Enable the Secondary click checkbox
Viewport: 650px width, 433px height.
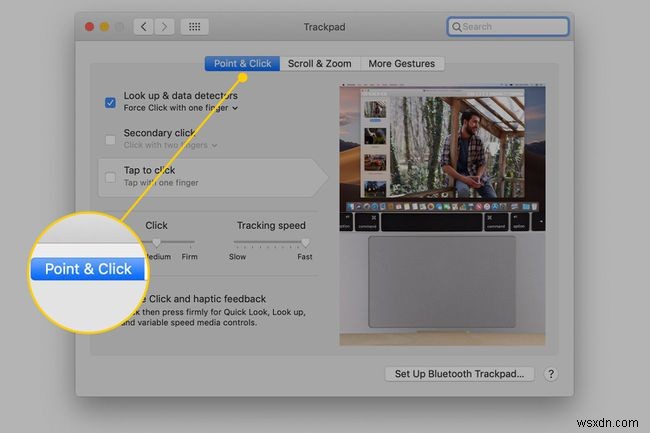tap(110, 140)
